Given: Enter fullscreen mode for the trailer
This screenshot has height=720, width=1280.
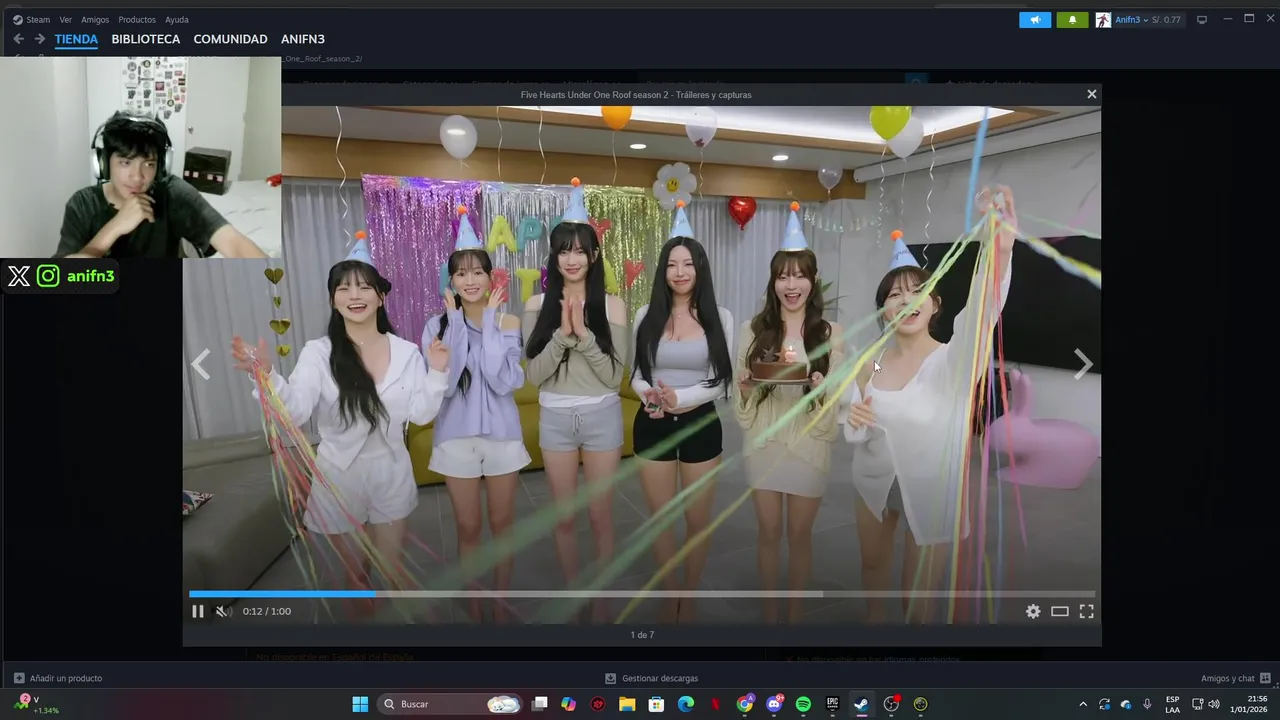Looking at the screenshot, I should tap(1087, 611).
